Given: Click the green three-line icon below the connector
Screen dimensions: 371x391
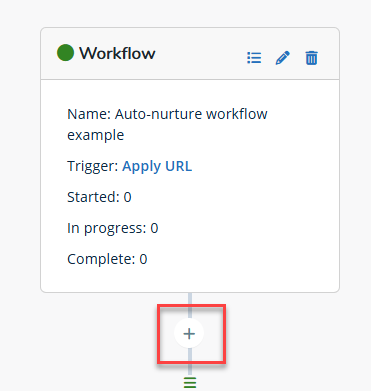Looking at the screenshot, I should (190, 383).
